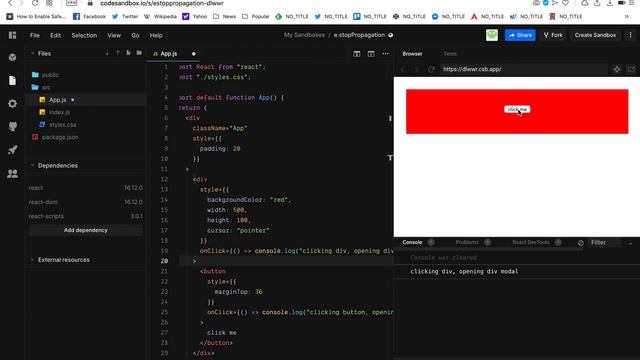
Task: Clear the console with the ban icon
Action: click(580, 242)
